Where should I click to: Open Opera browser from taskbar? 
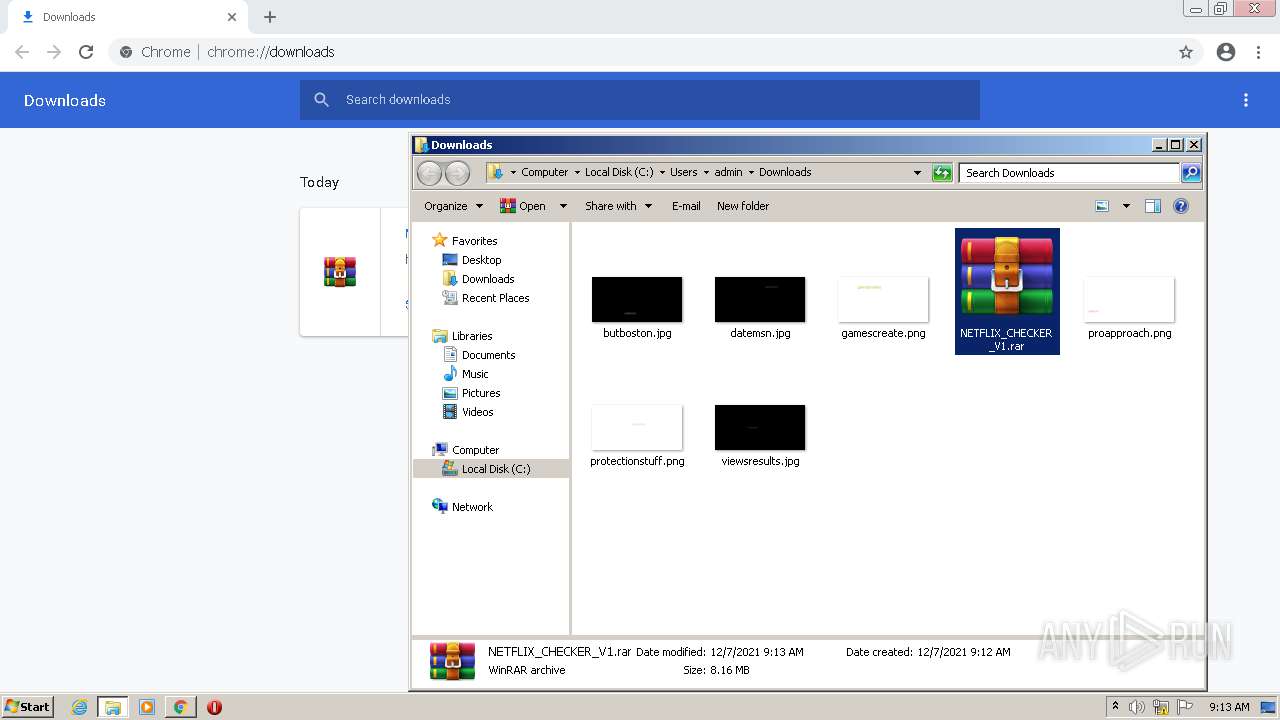click(214, 707)
